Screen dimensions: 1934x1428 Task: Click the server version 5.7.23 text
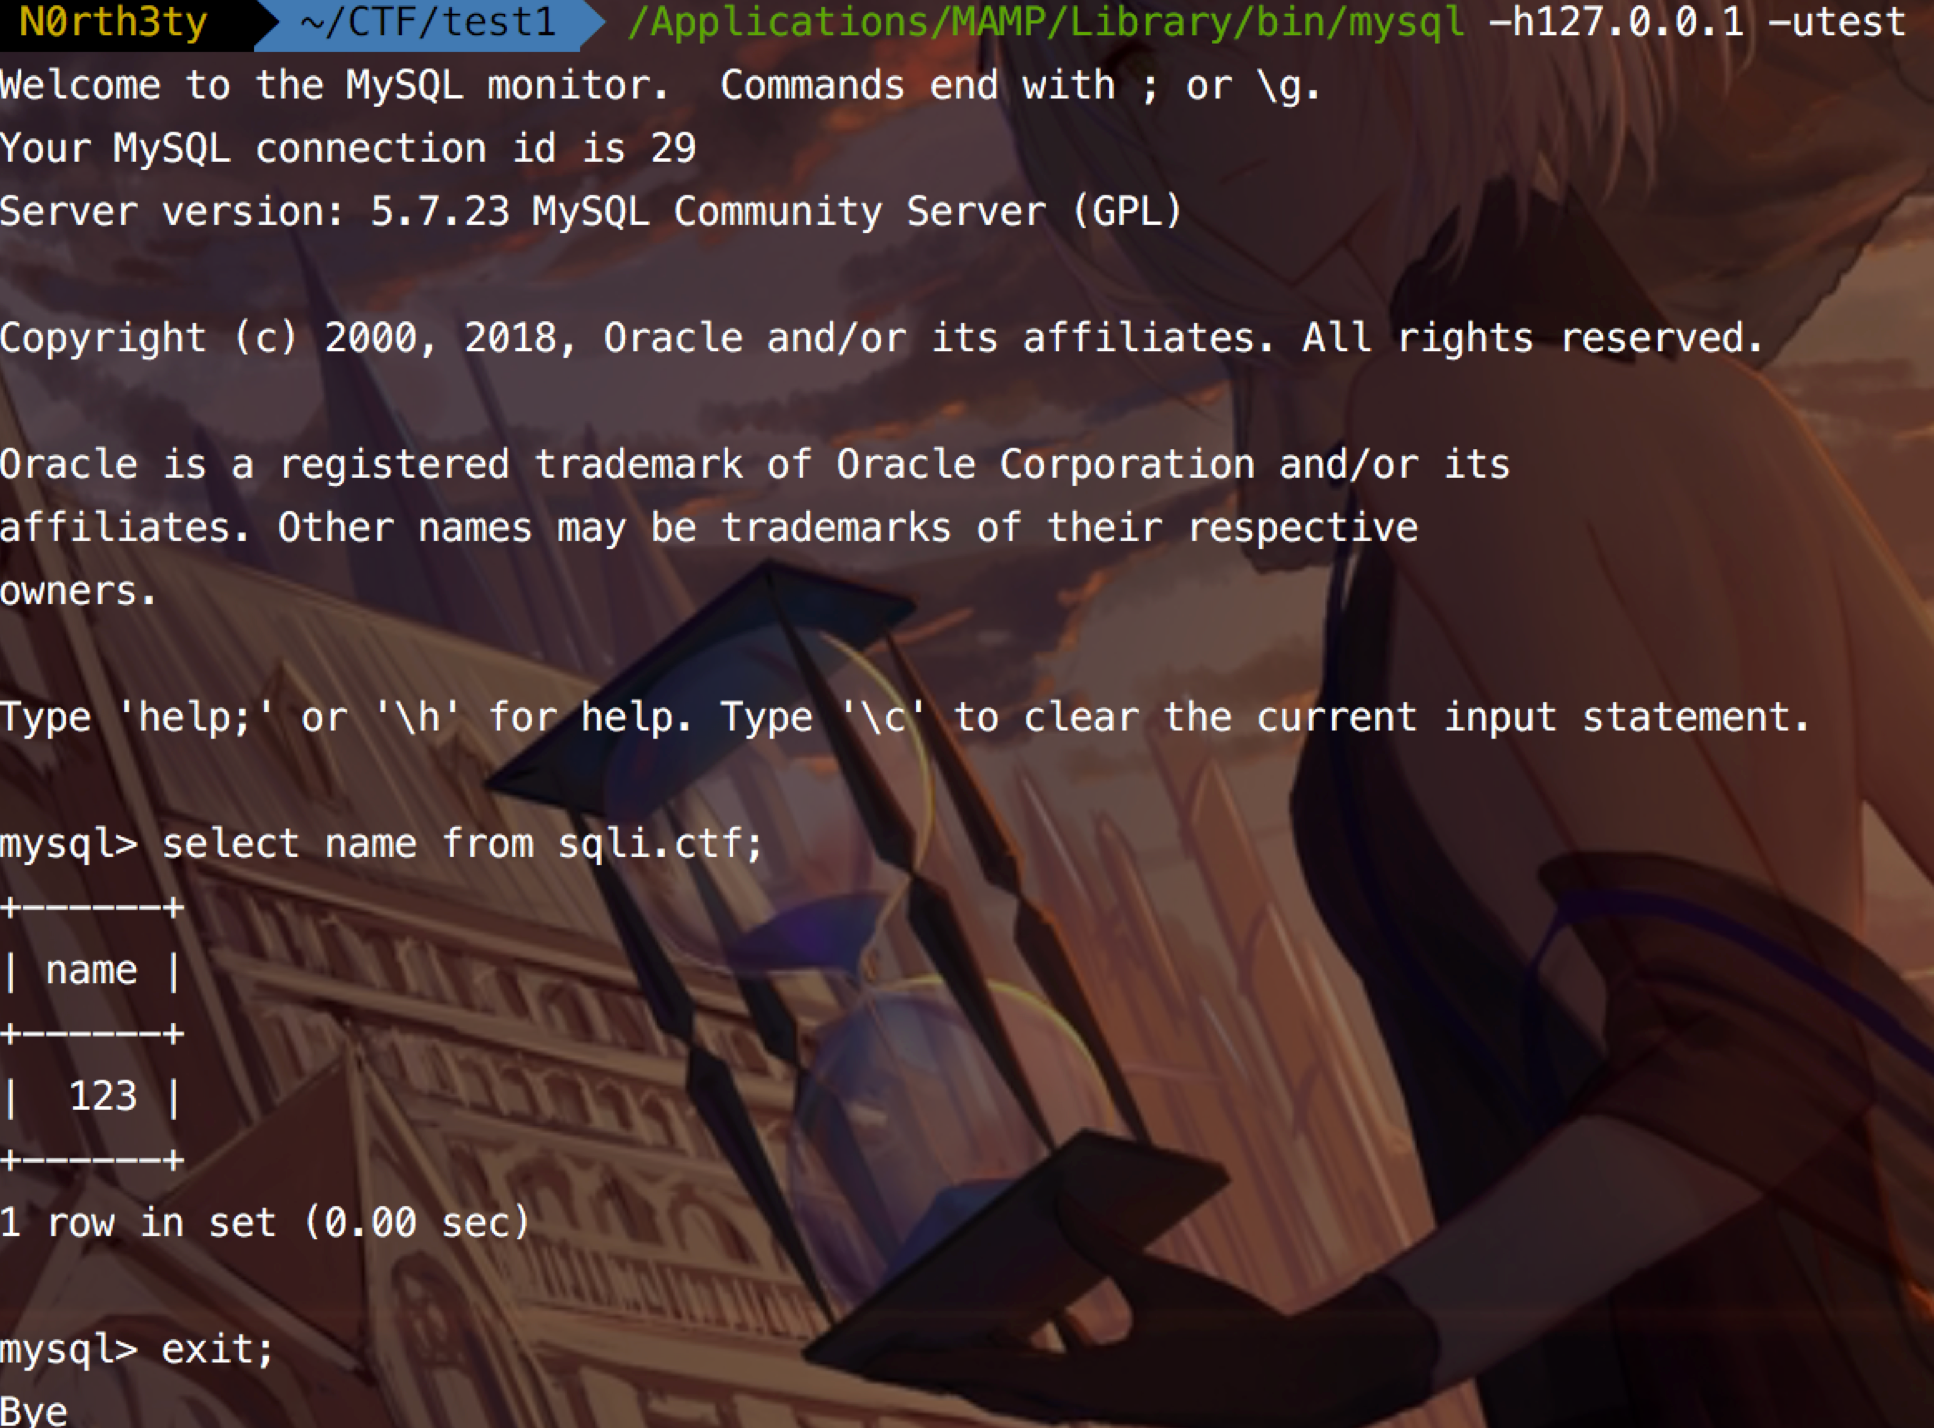(x=440, y=211)
